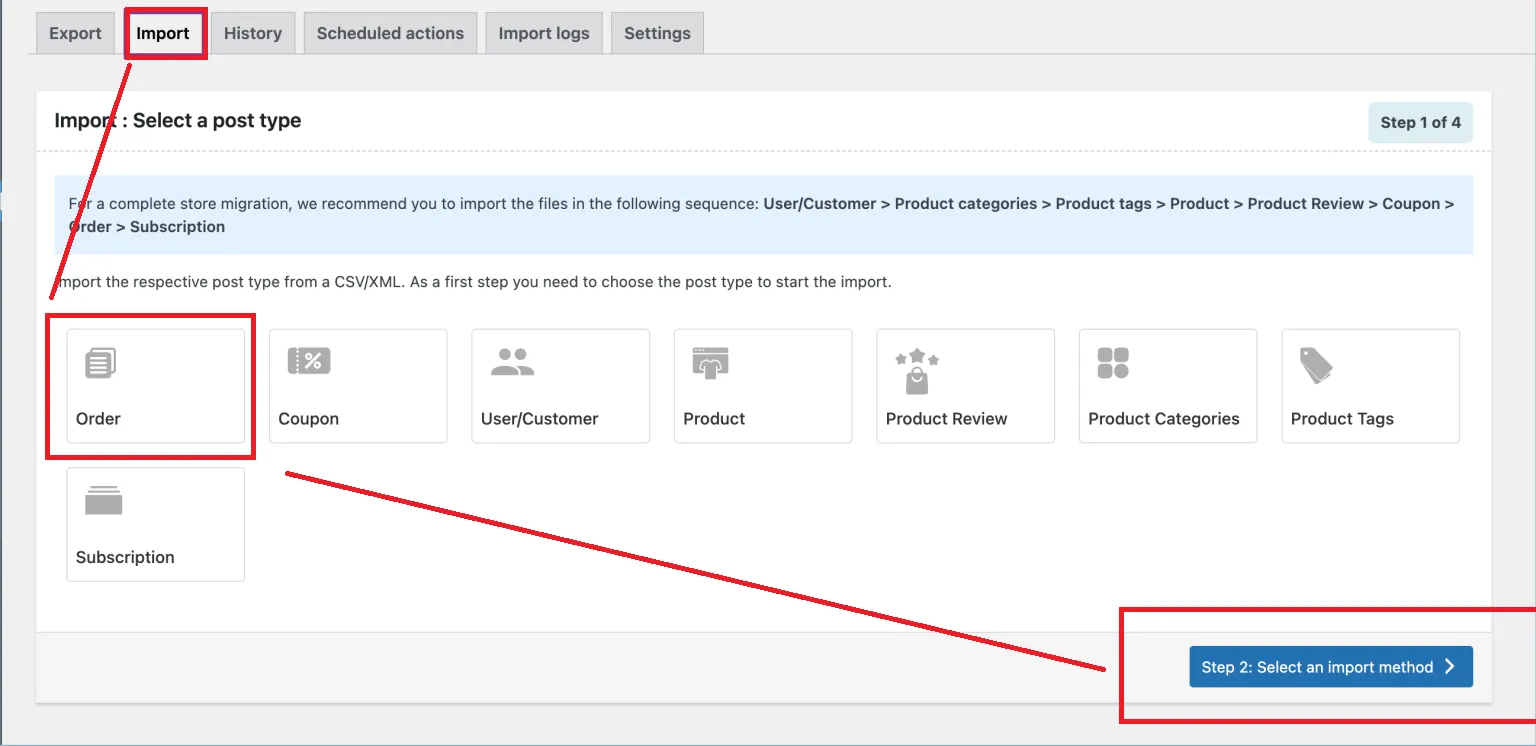Go to the Import logs tab

pyautogui.click(x=544, y=33)
